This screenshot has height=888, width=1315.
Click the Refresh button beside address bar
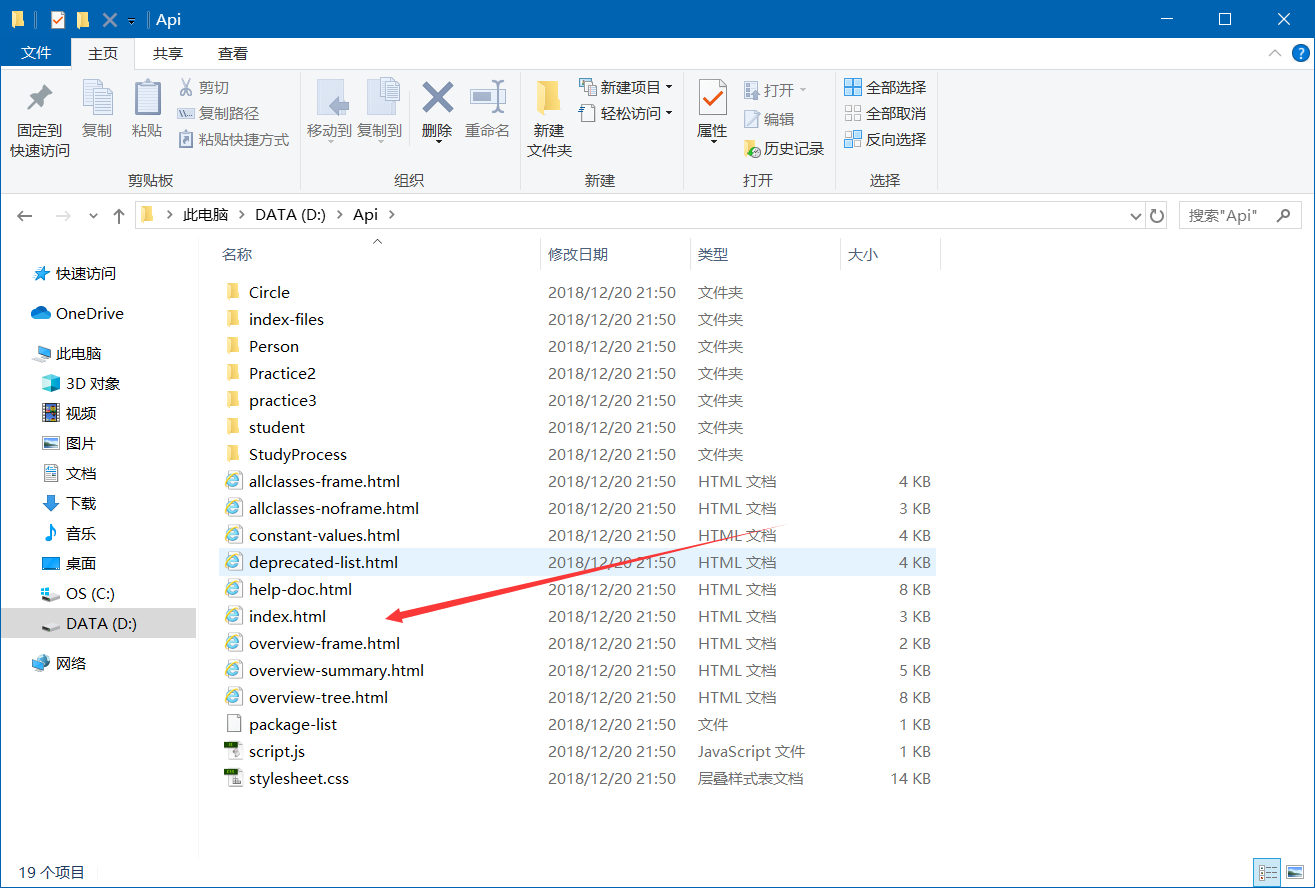point(1157,215)
